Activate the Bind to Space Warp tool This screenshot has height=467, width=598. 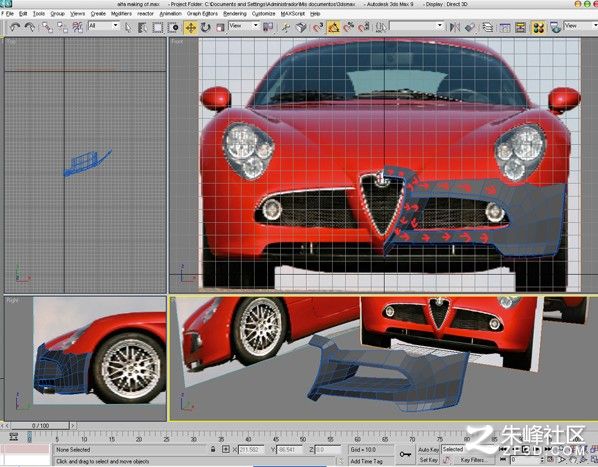[x=77, y=27]
